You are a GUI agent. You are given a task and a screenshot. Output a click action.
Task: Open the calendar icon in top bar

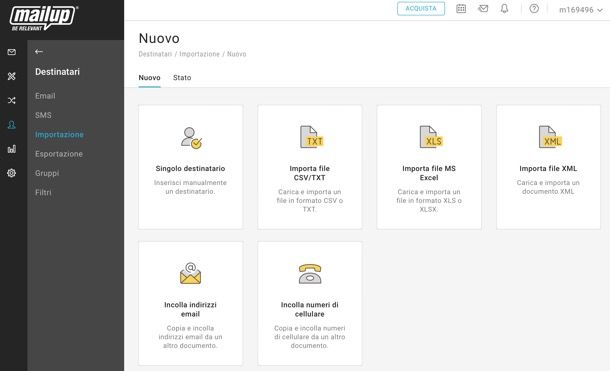point(461,9)
